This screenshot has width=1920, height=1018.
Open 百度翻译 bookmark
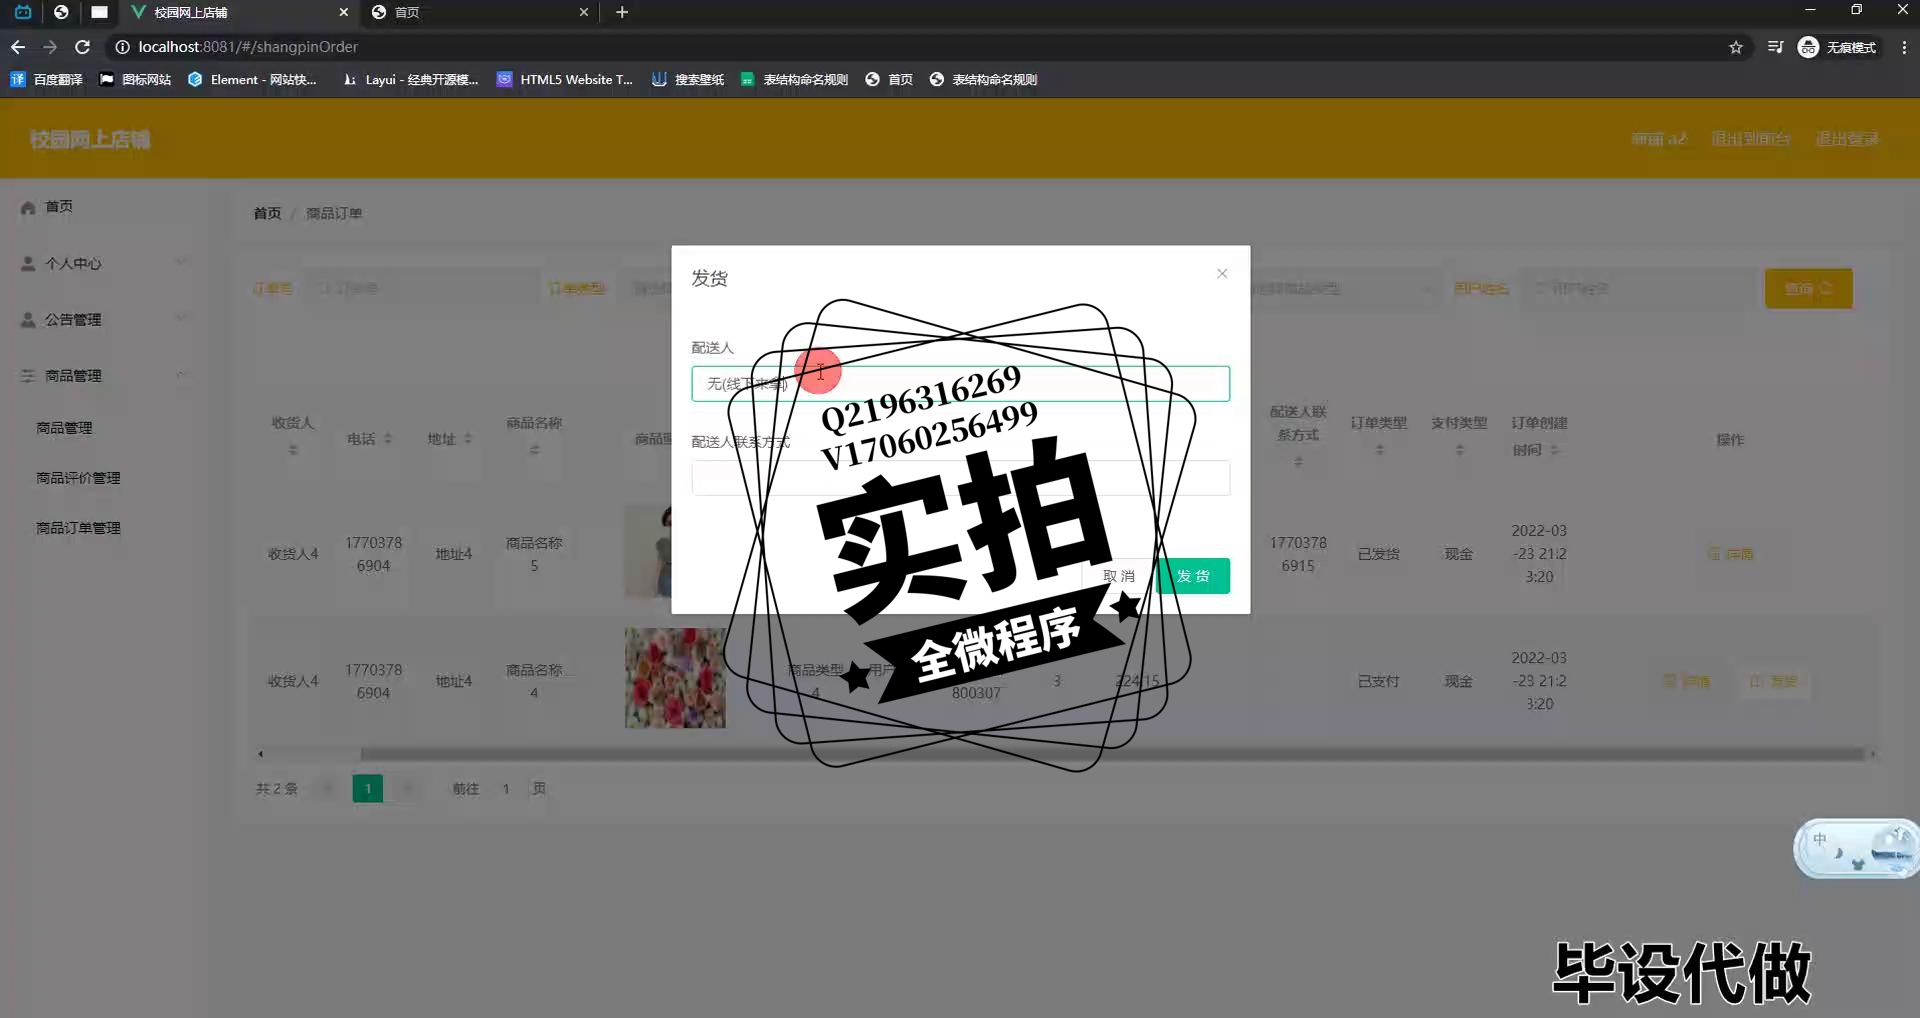click(x=47, y=79)
